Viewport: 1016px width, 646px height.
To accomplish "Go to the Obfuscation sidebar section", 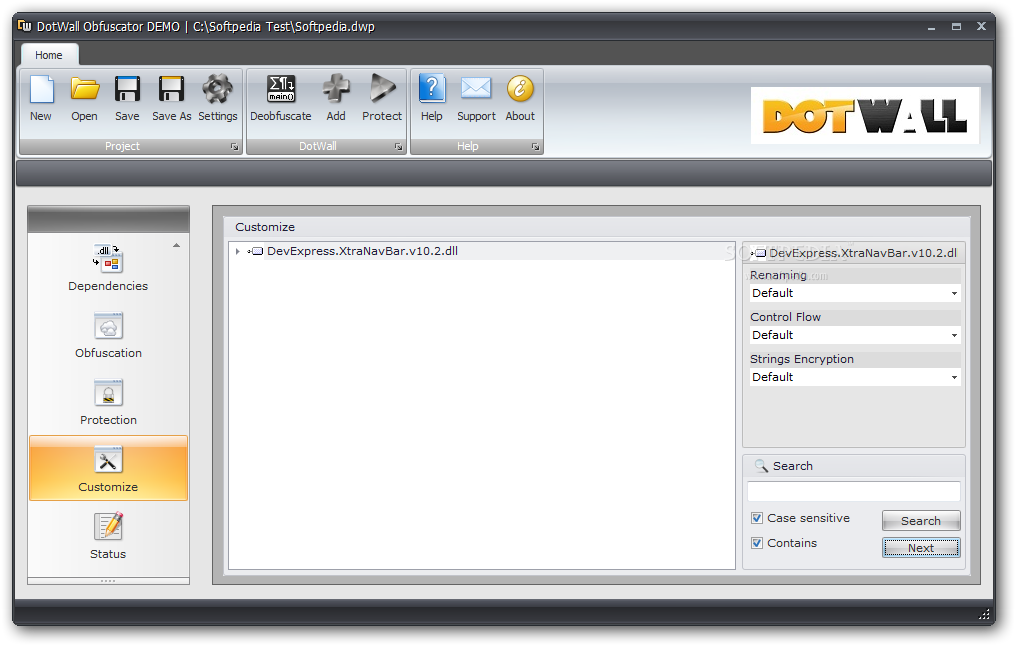I will click(x=108, y=335).
